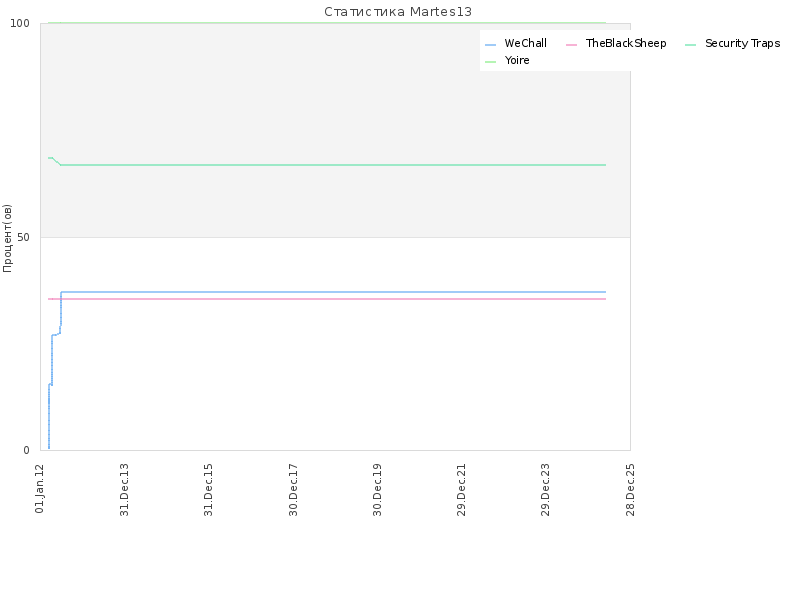Click the Security Traps legend label
The width and height of the screenshot is (800, 600).
(743, 43)
